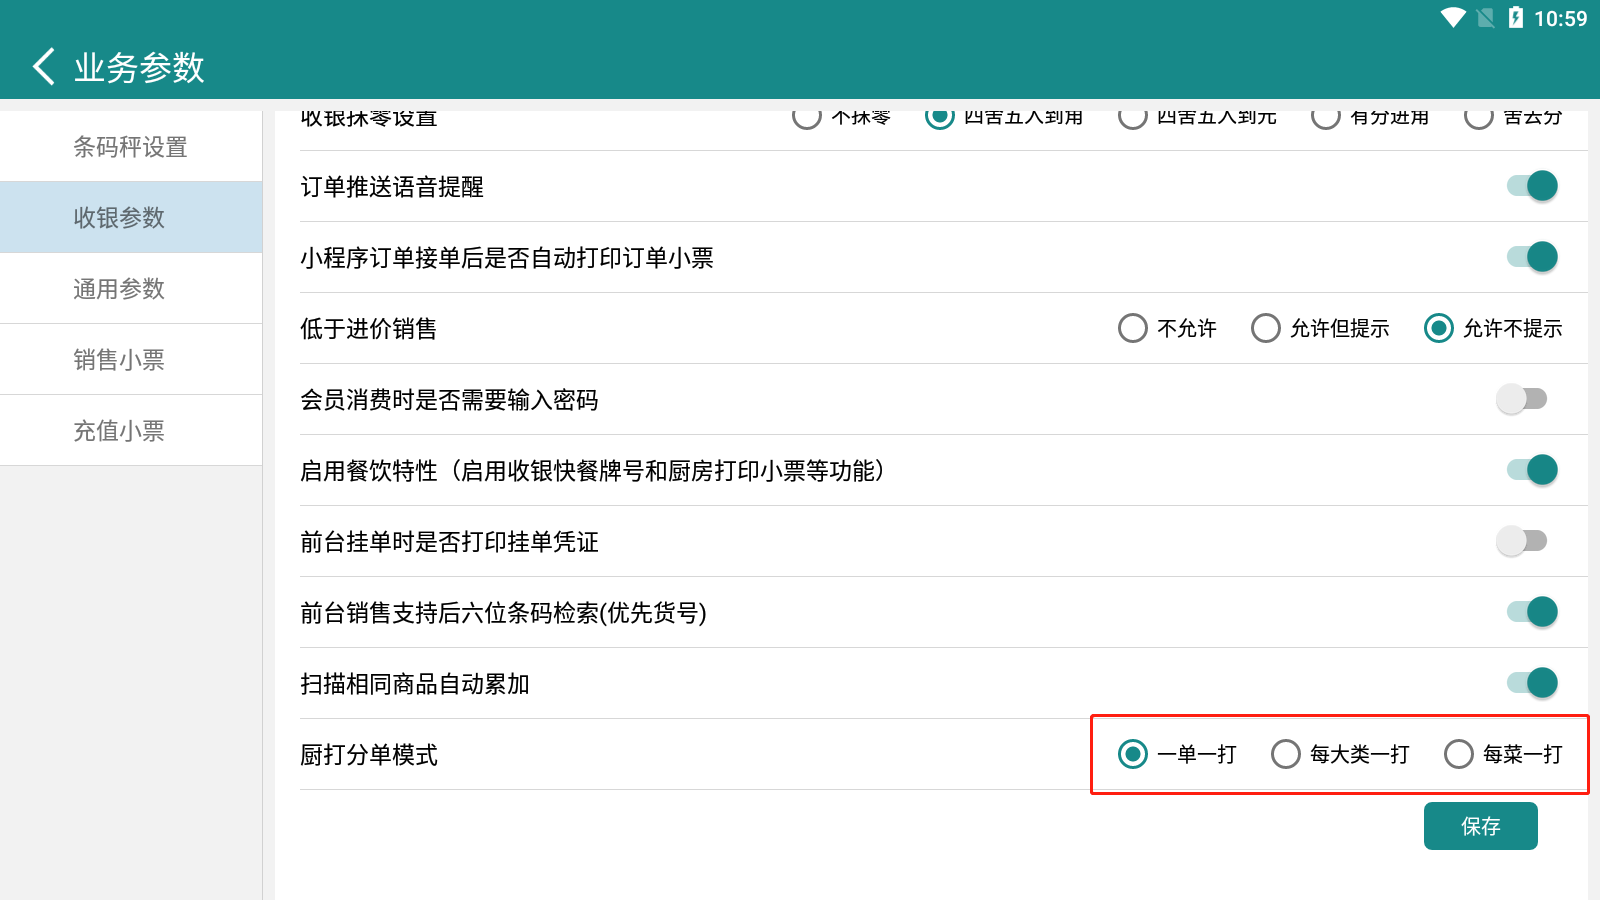The image size is (1600, 900).
Task: Click the 保存 button
Action: (1480, 826)
